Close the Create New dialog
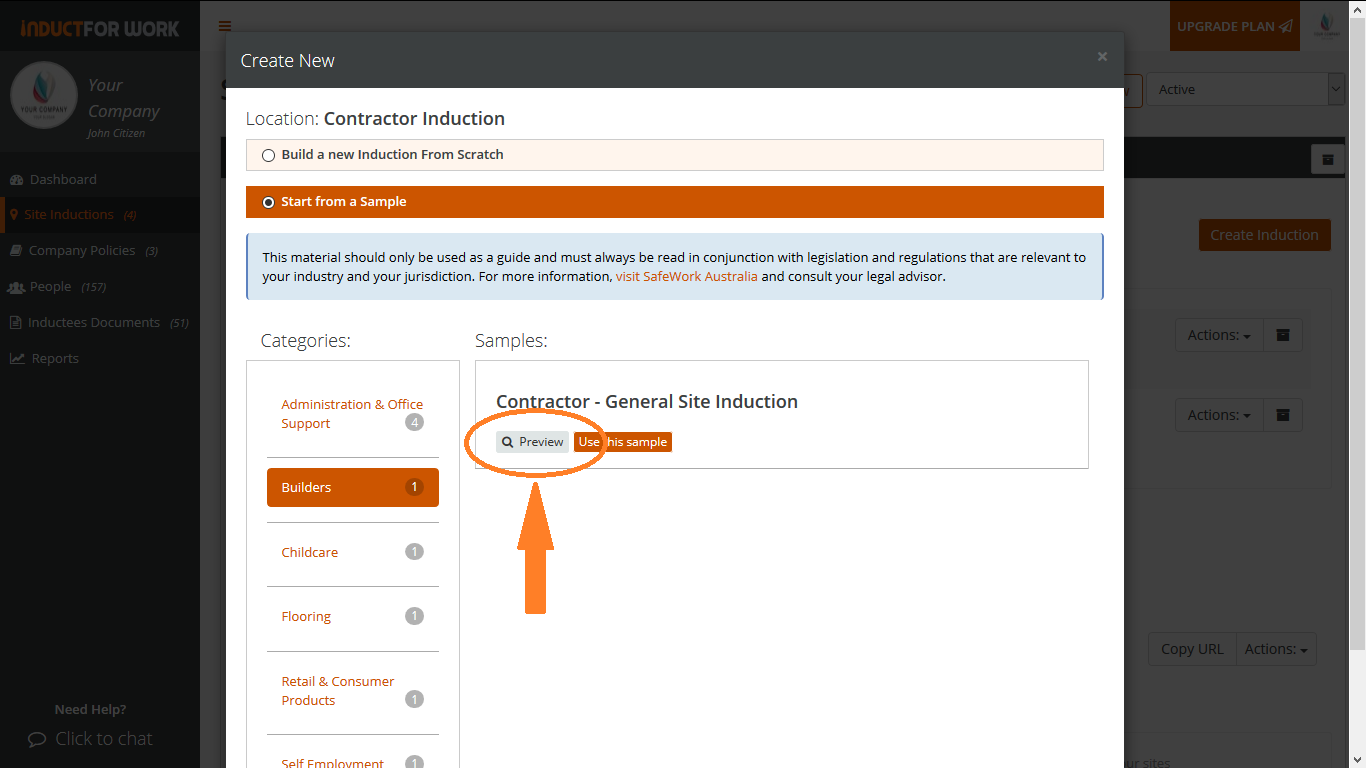Image resolution: width=1366 pixels, height=768 pixels. [1102, 57]
